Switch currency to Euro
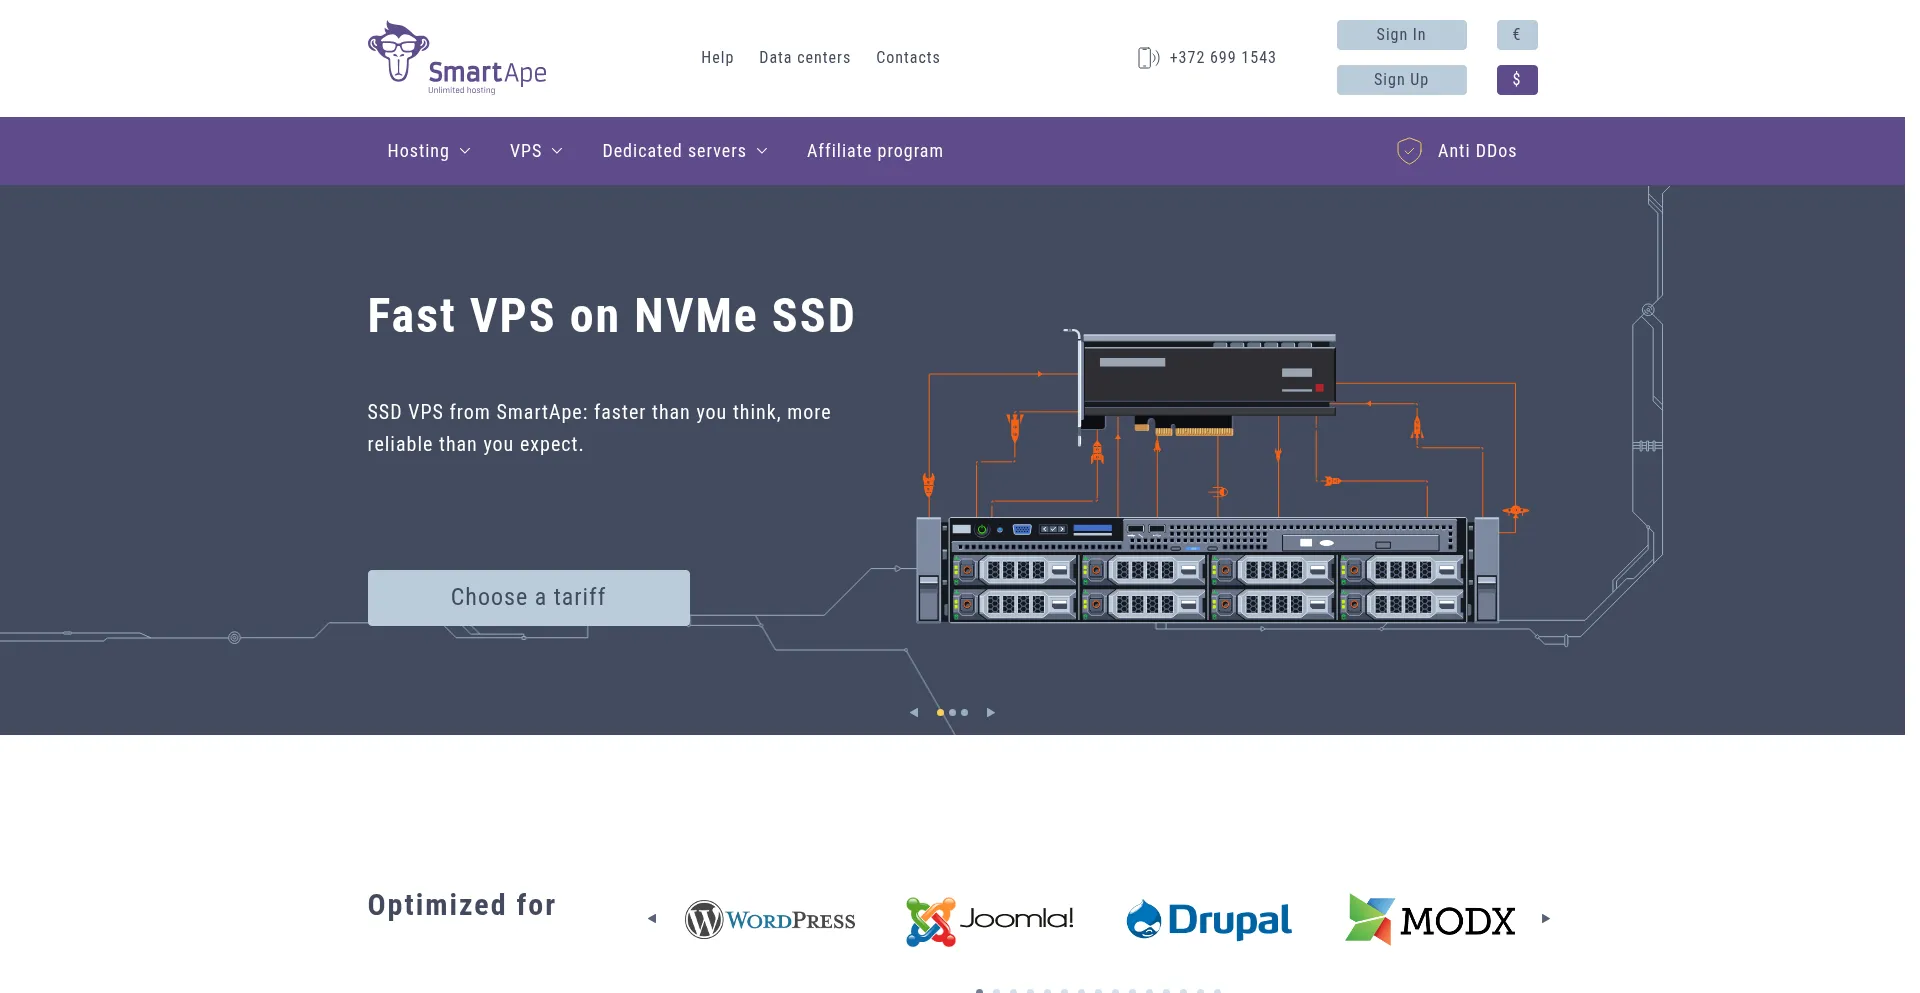This screenshot has width=1920, height=993. 1517,35
